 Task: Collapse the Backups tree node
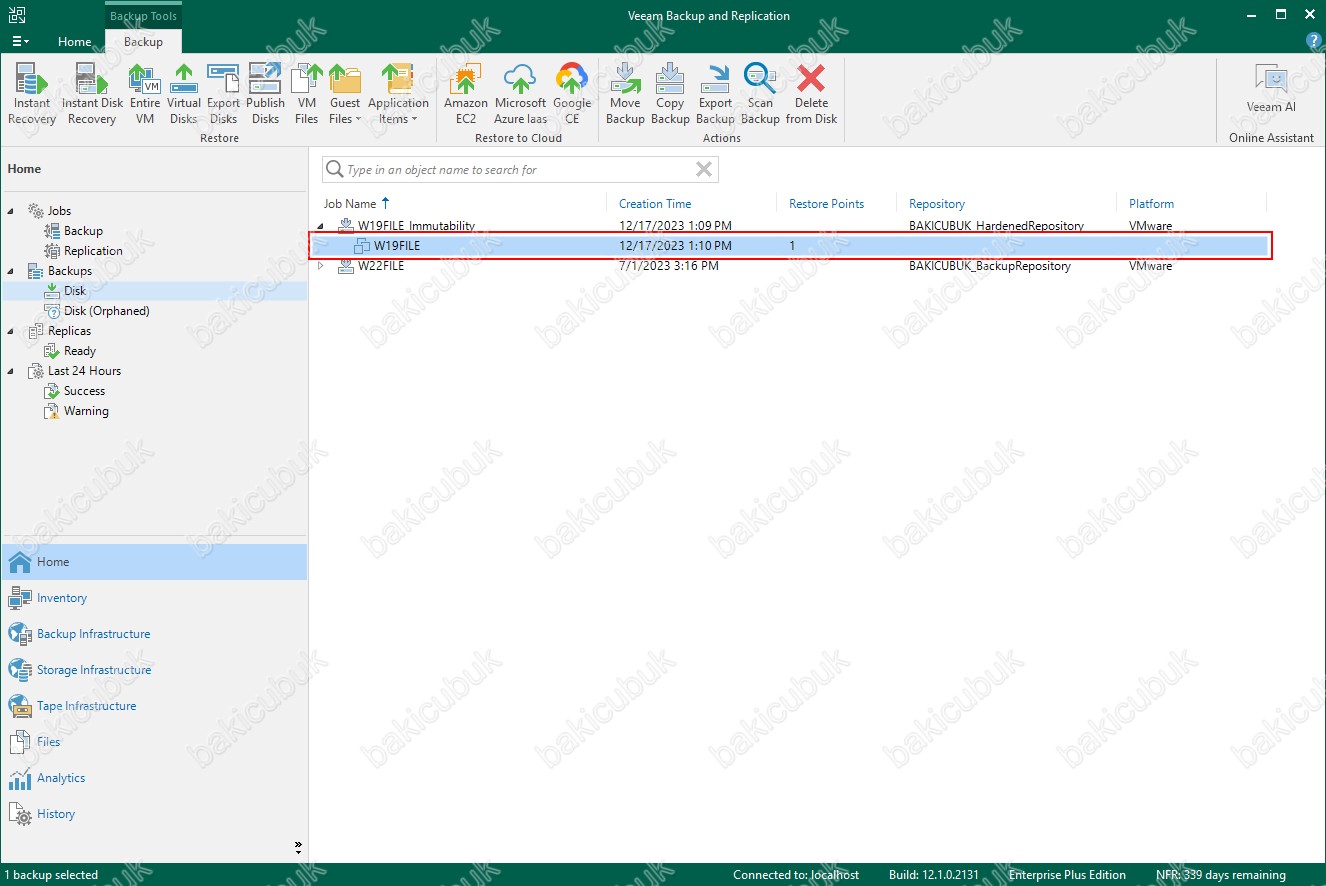tap(13, 271)
